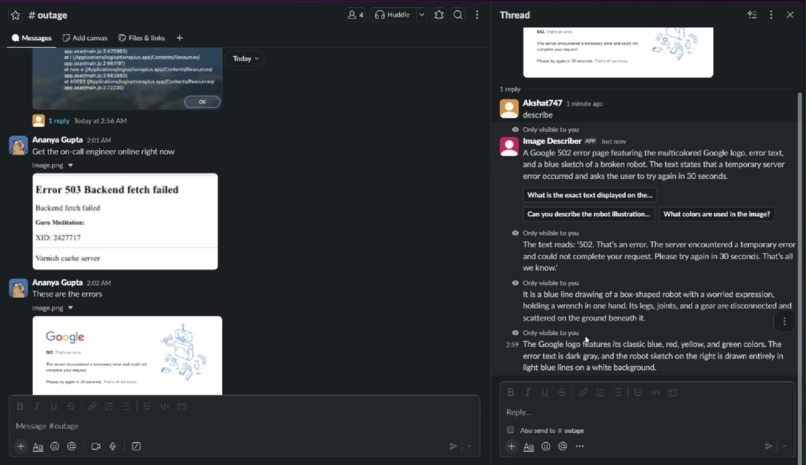Screen dimensions: 806x465
Task: Record an audio clip with microphone icon
Action: [x=113, y=447]
